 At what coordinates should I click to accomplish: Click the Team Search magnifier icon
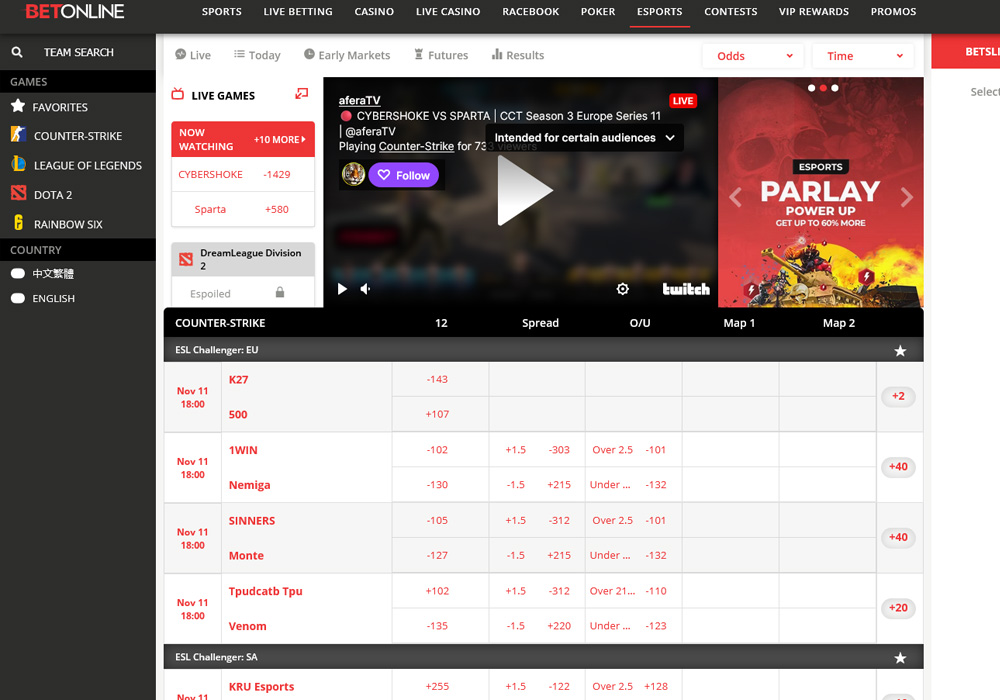[16, 51]
